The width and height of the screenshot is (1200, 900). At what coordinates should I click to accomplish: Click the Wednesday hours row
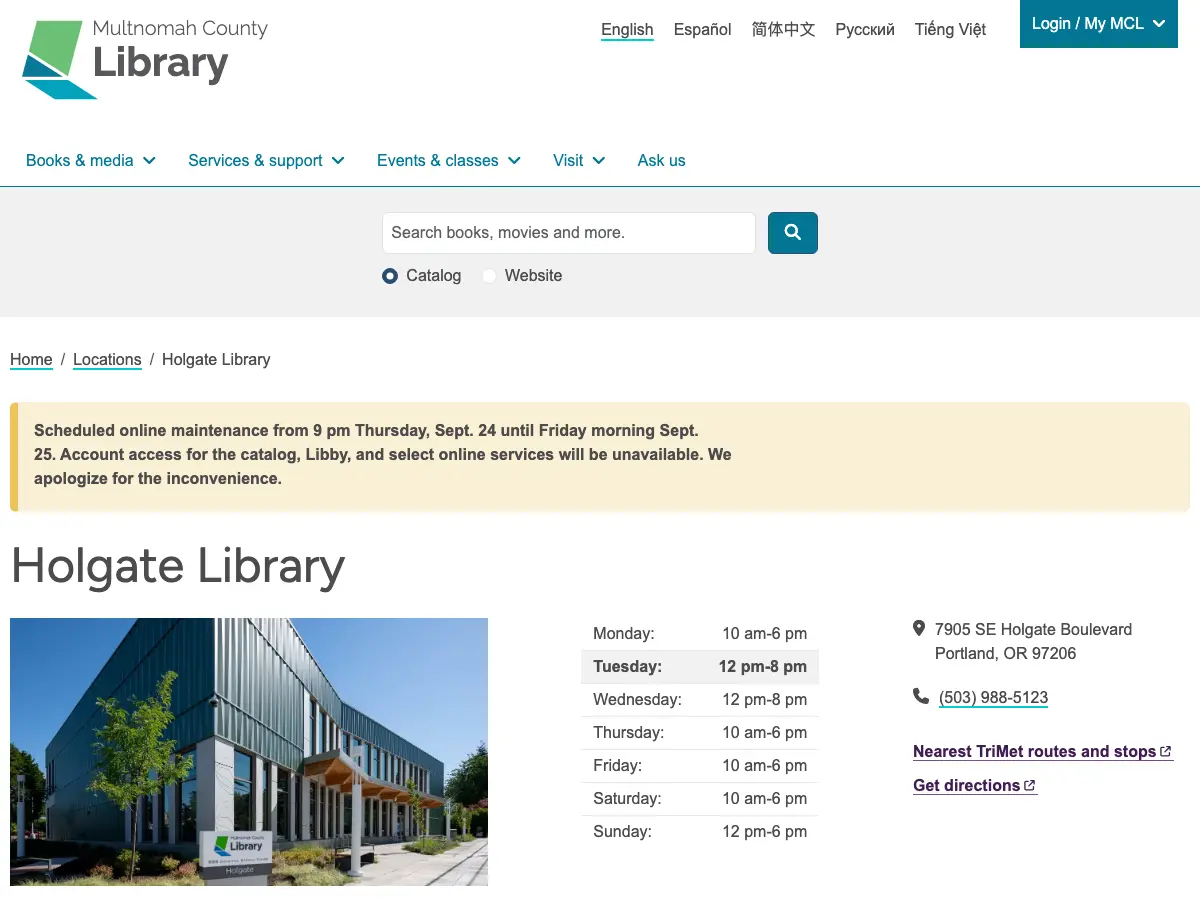[x=700, y=700]
